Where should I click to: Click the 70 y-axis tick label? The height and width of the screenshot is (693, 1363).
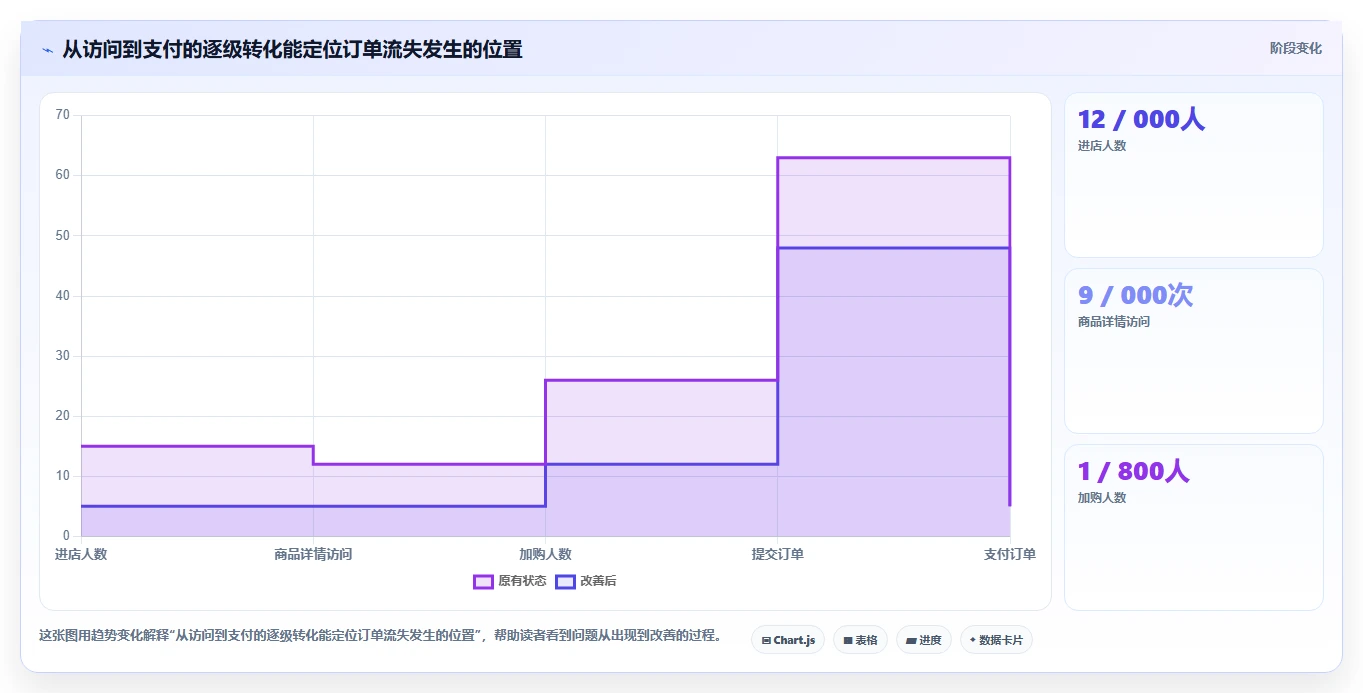point(62,115)
